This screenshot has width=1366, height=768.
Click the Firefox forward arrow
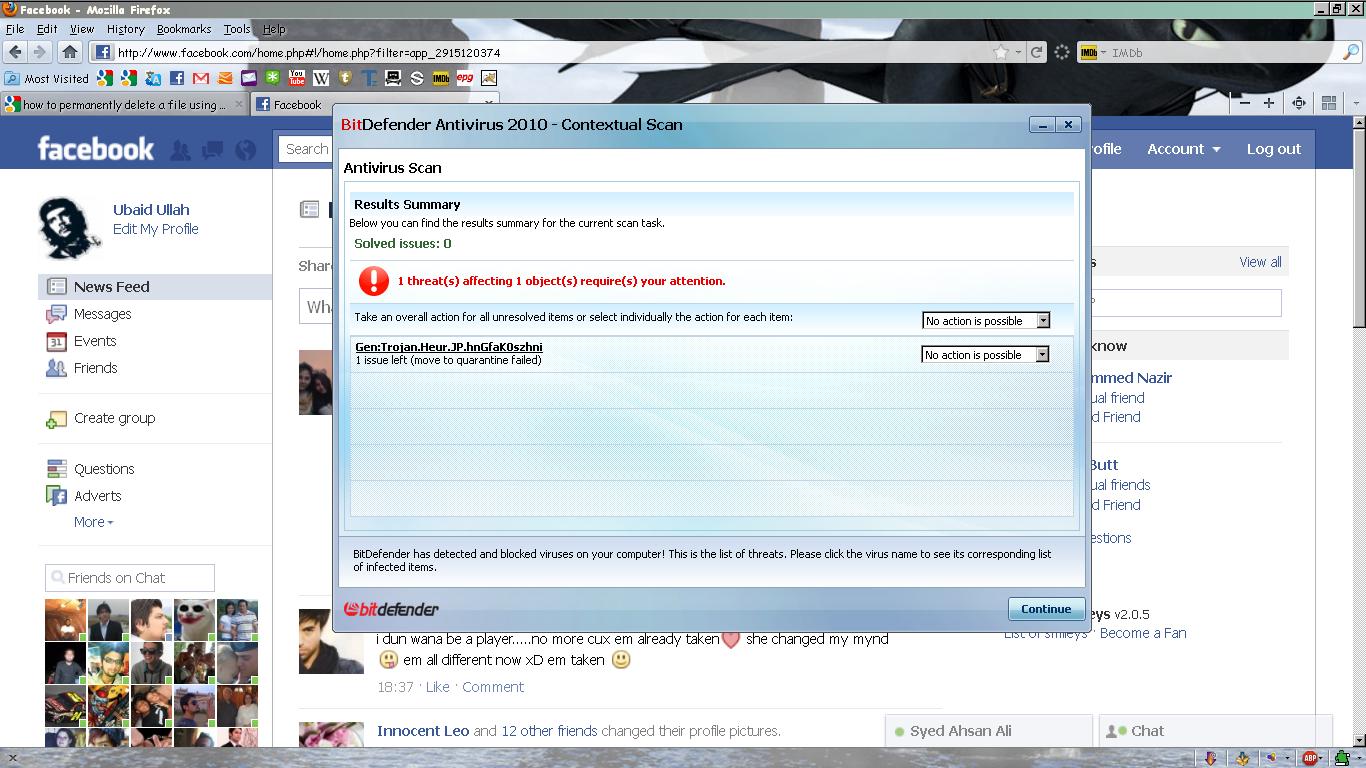pos(40,52)
